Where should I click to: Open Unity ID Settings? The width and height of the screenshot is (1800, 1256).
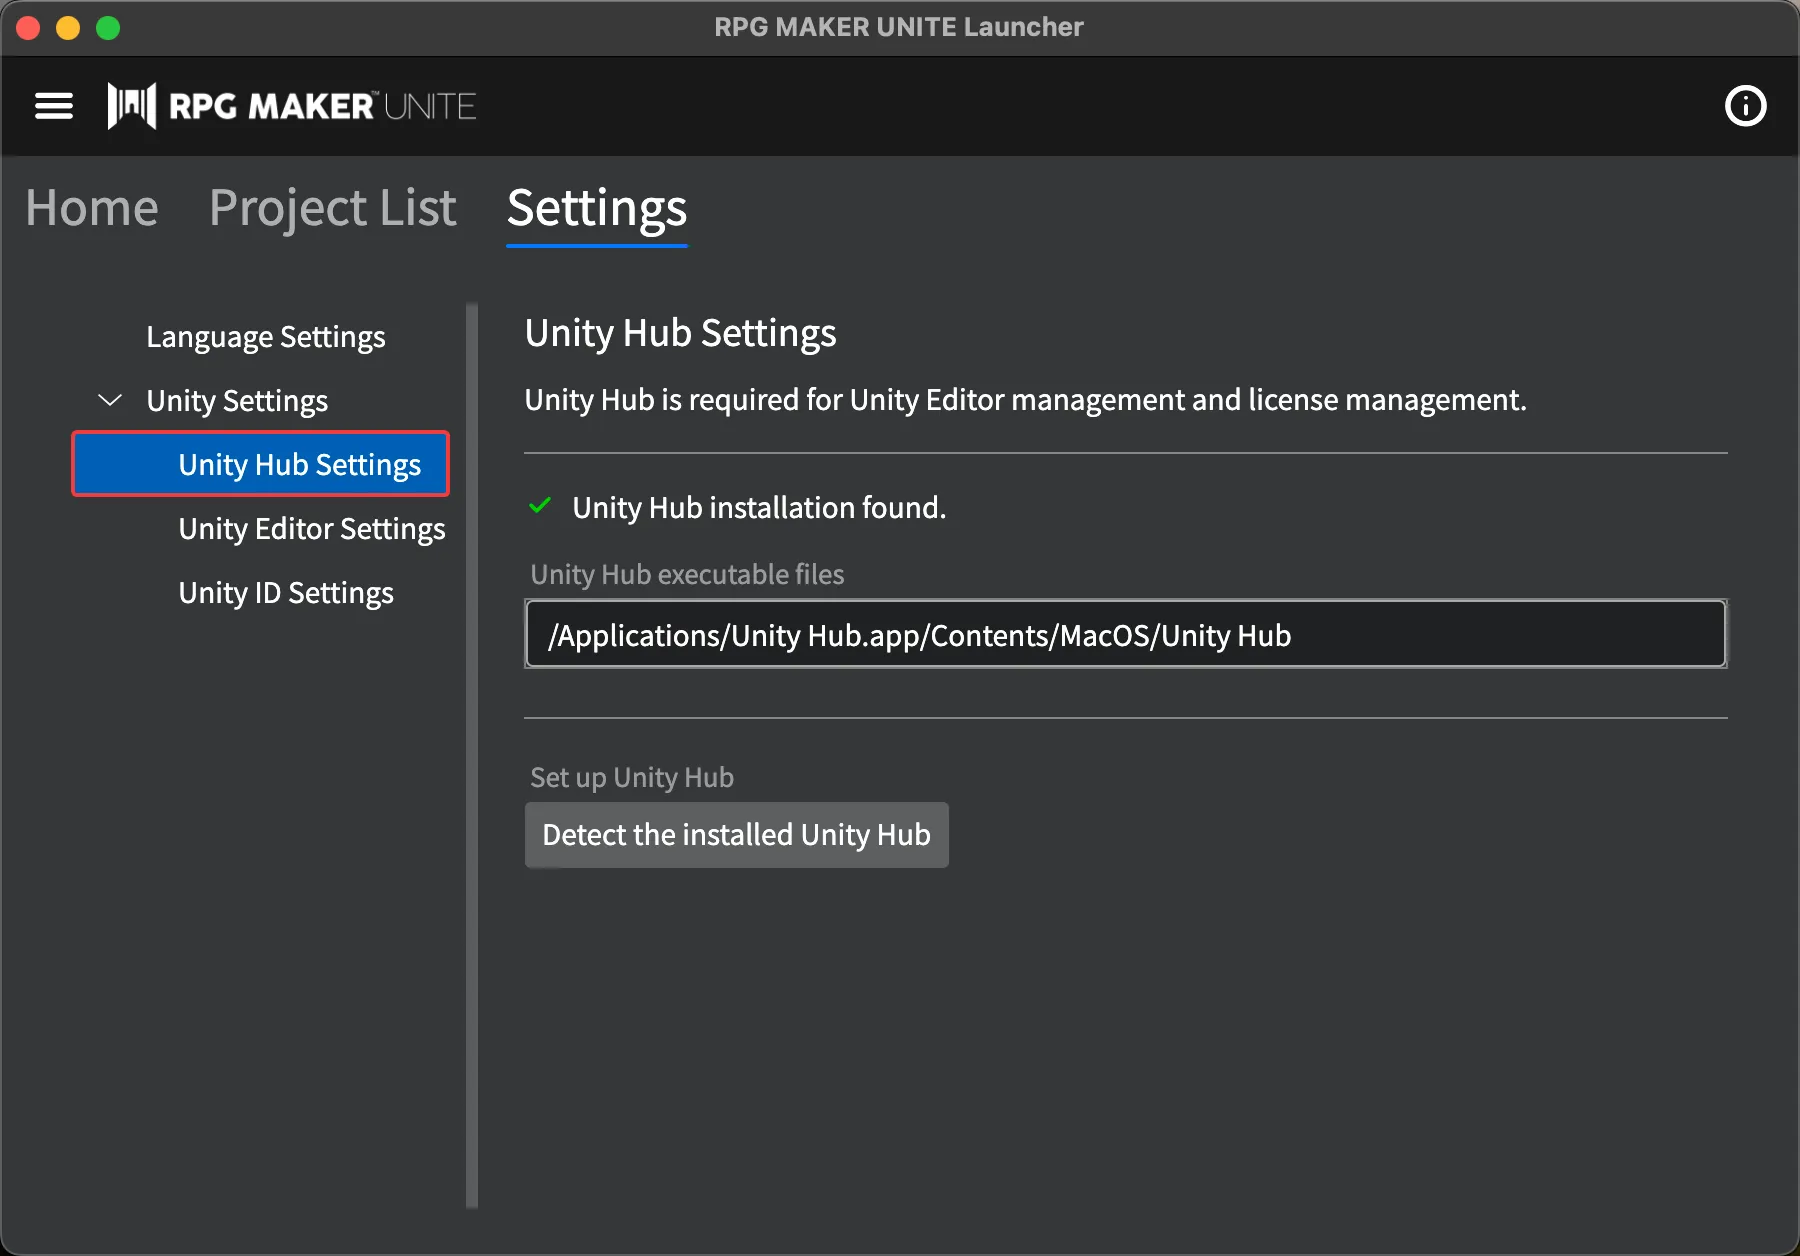tap(286, 593)
